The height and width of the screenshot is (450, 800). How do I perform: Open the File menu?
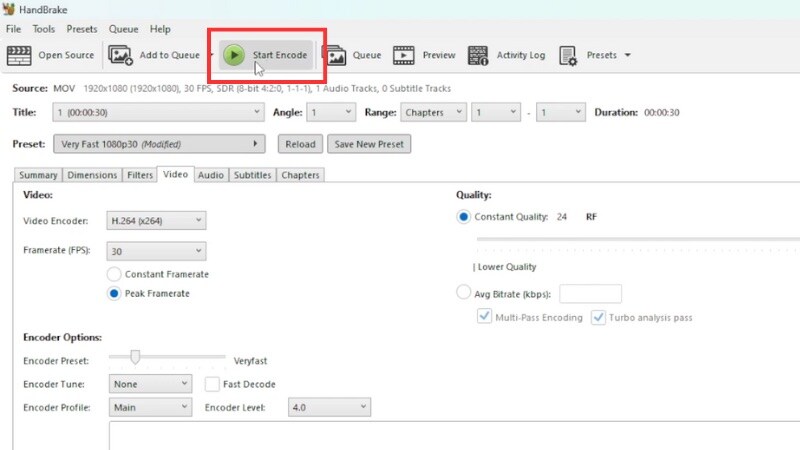[x=13, y=29]
